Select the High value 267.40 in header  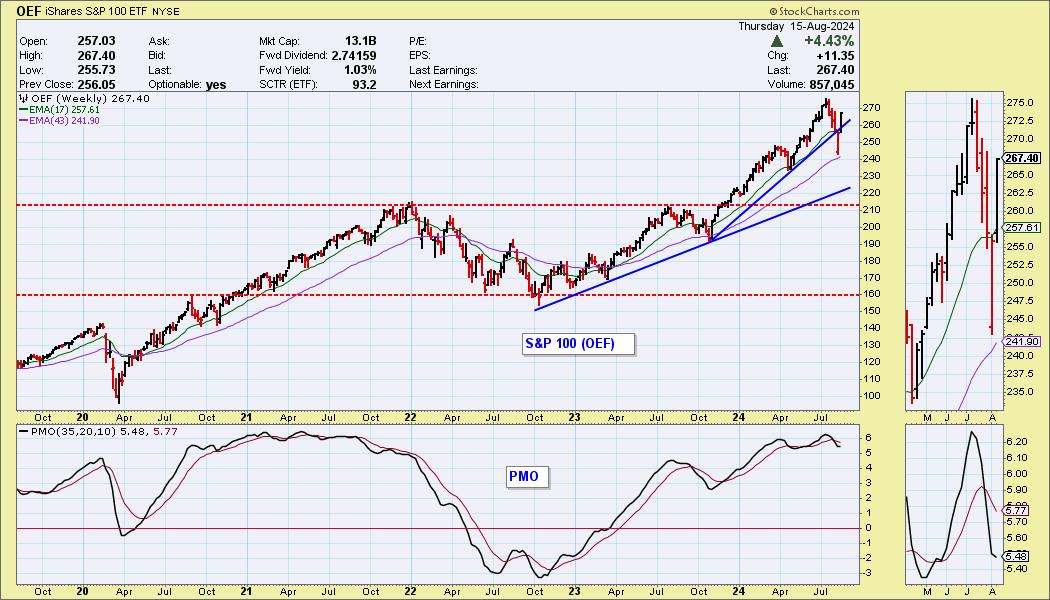tap(94, 56)
